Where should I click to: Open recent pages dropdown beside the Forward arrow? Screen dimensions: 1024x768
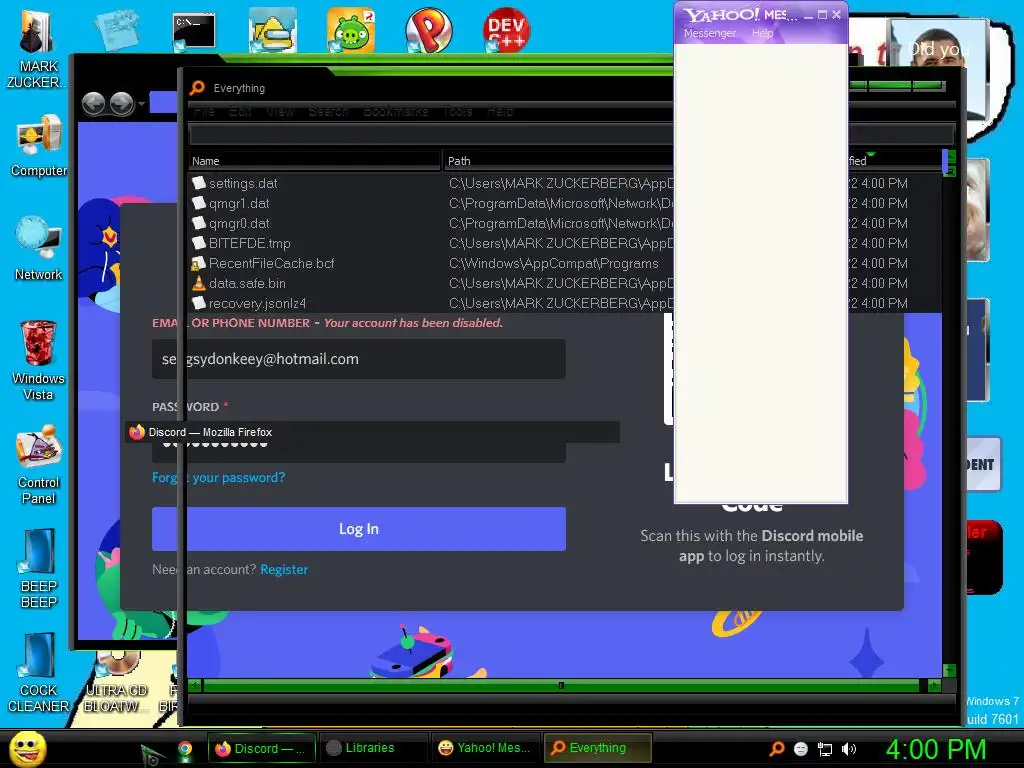[142, 103]
